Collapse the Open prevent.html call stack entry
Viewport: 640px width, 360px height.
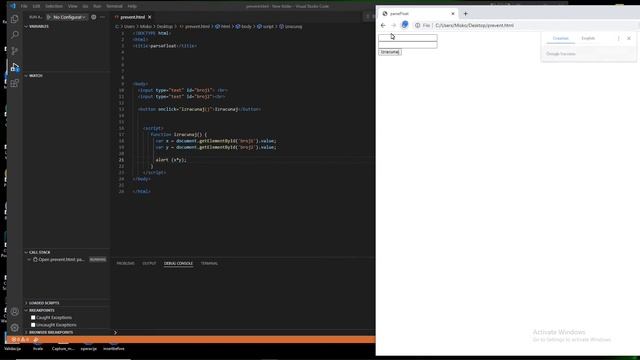tap(29, 260)
